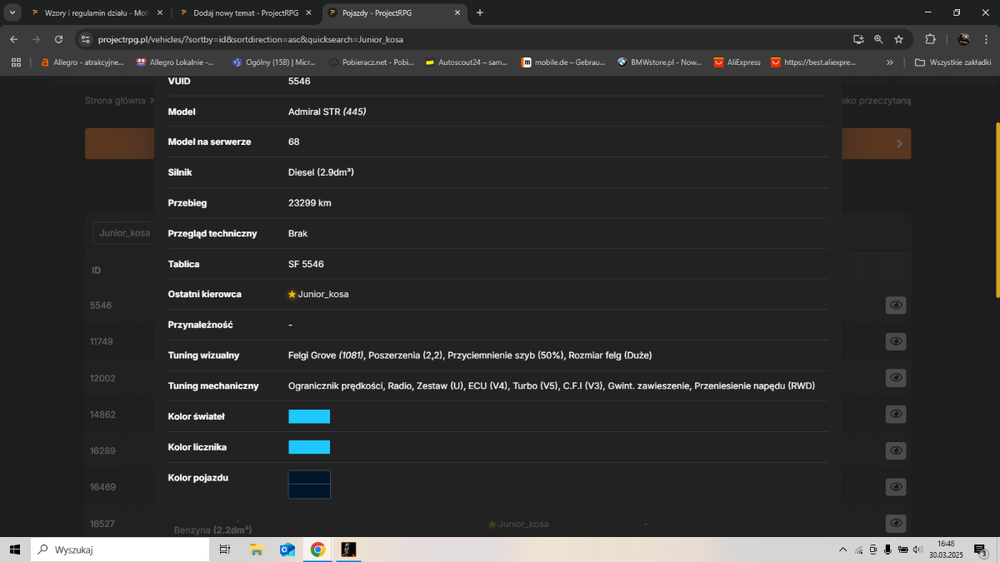The width and height of the screenshot is (1000, 562).
Task: Switch to Wzory i regulamin działu tab
Action: click(x=96, y=13)
